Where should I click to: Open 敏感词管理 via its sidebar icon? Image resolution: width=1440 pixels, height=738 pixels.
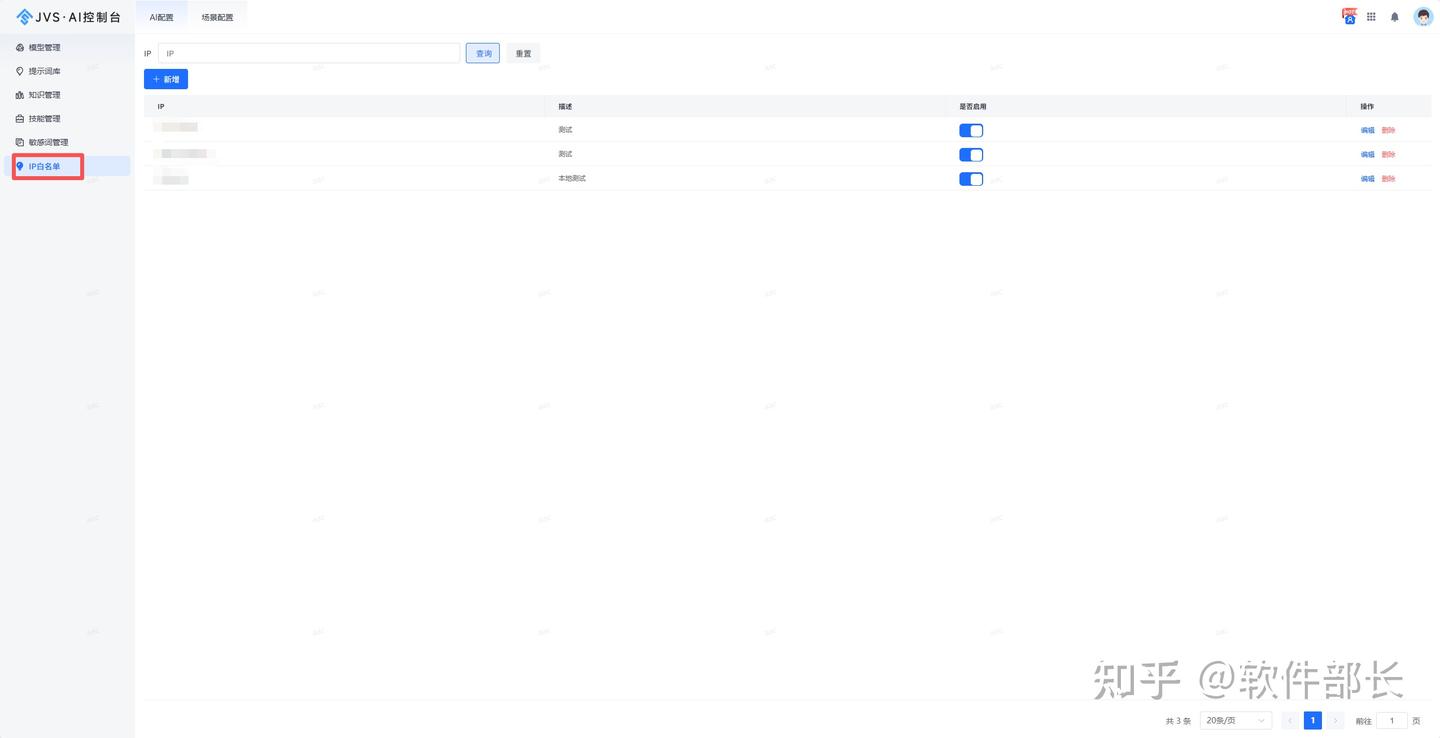pyautogui.click(x=20, y=143)
